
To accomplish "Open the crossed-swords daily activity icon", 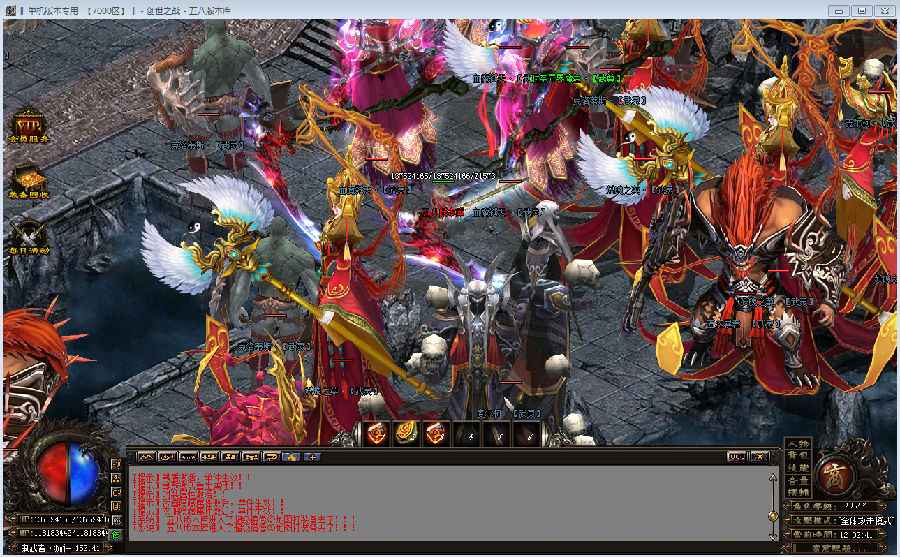I will [x=28, y=237].
